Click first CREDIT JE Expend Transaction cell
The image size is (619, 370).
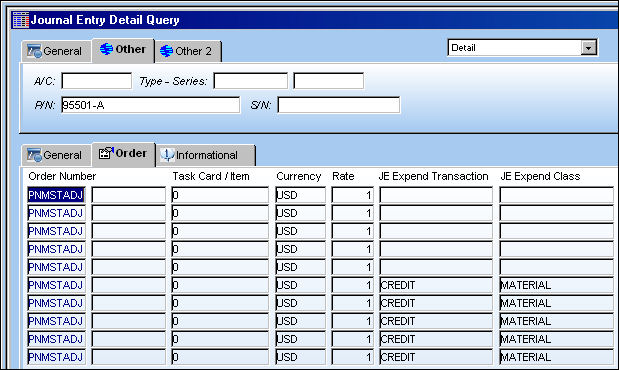[436, 285]
